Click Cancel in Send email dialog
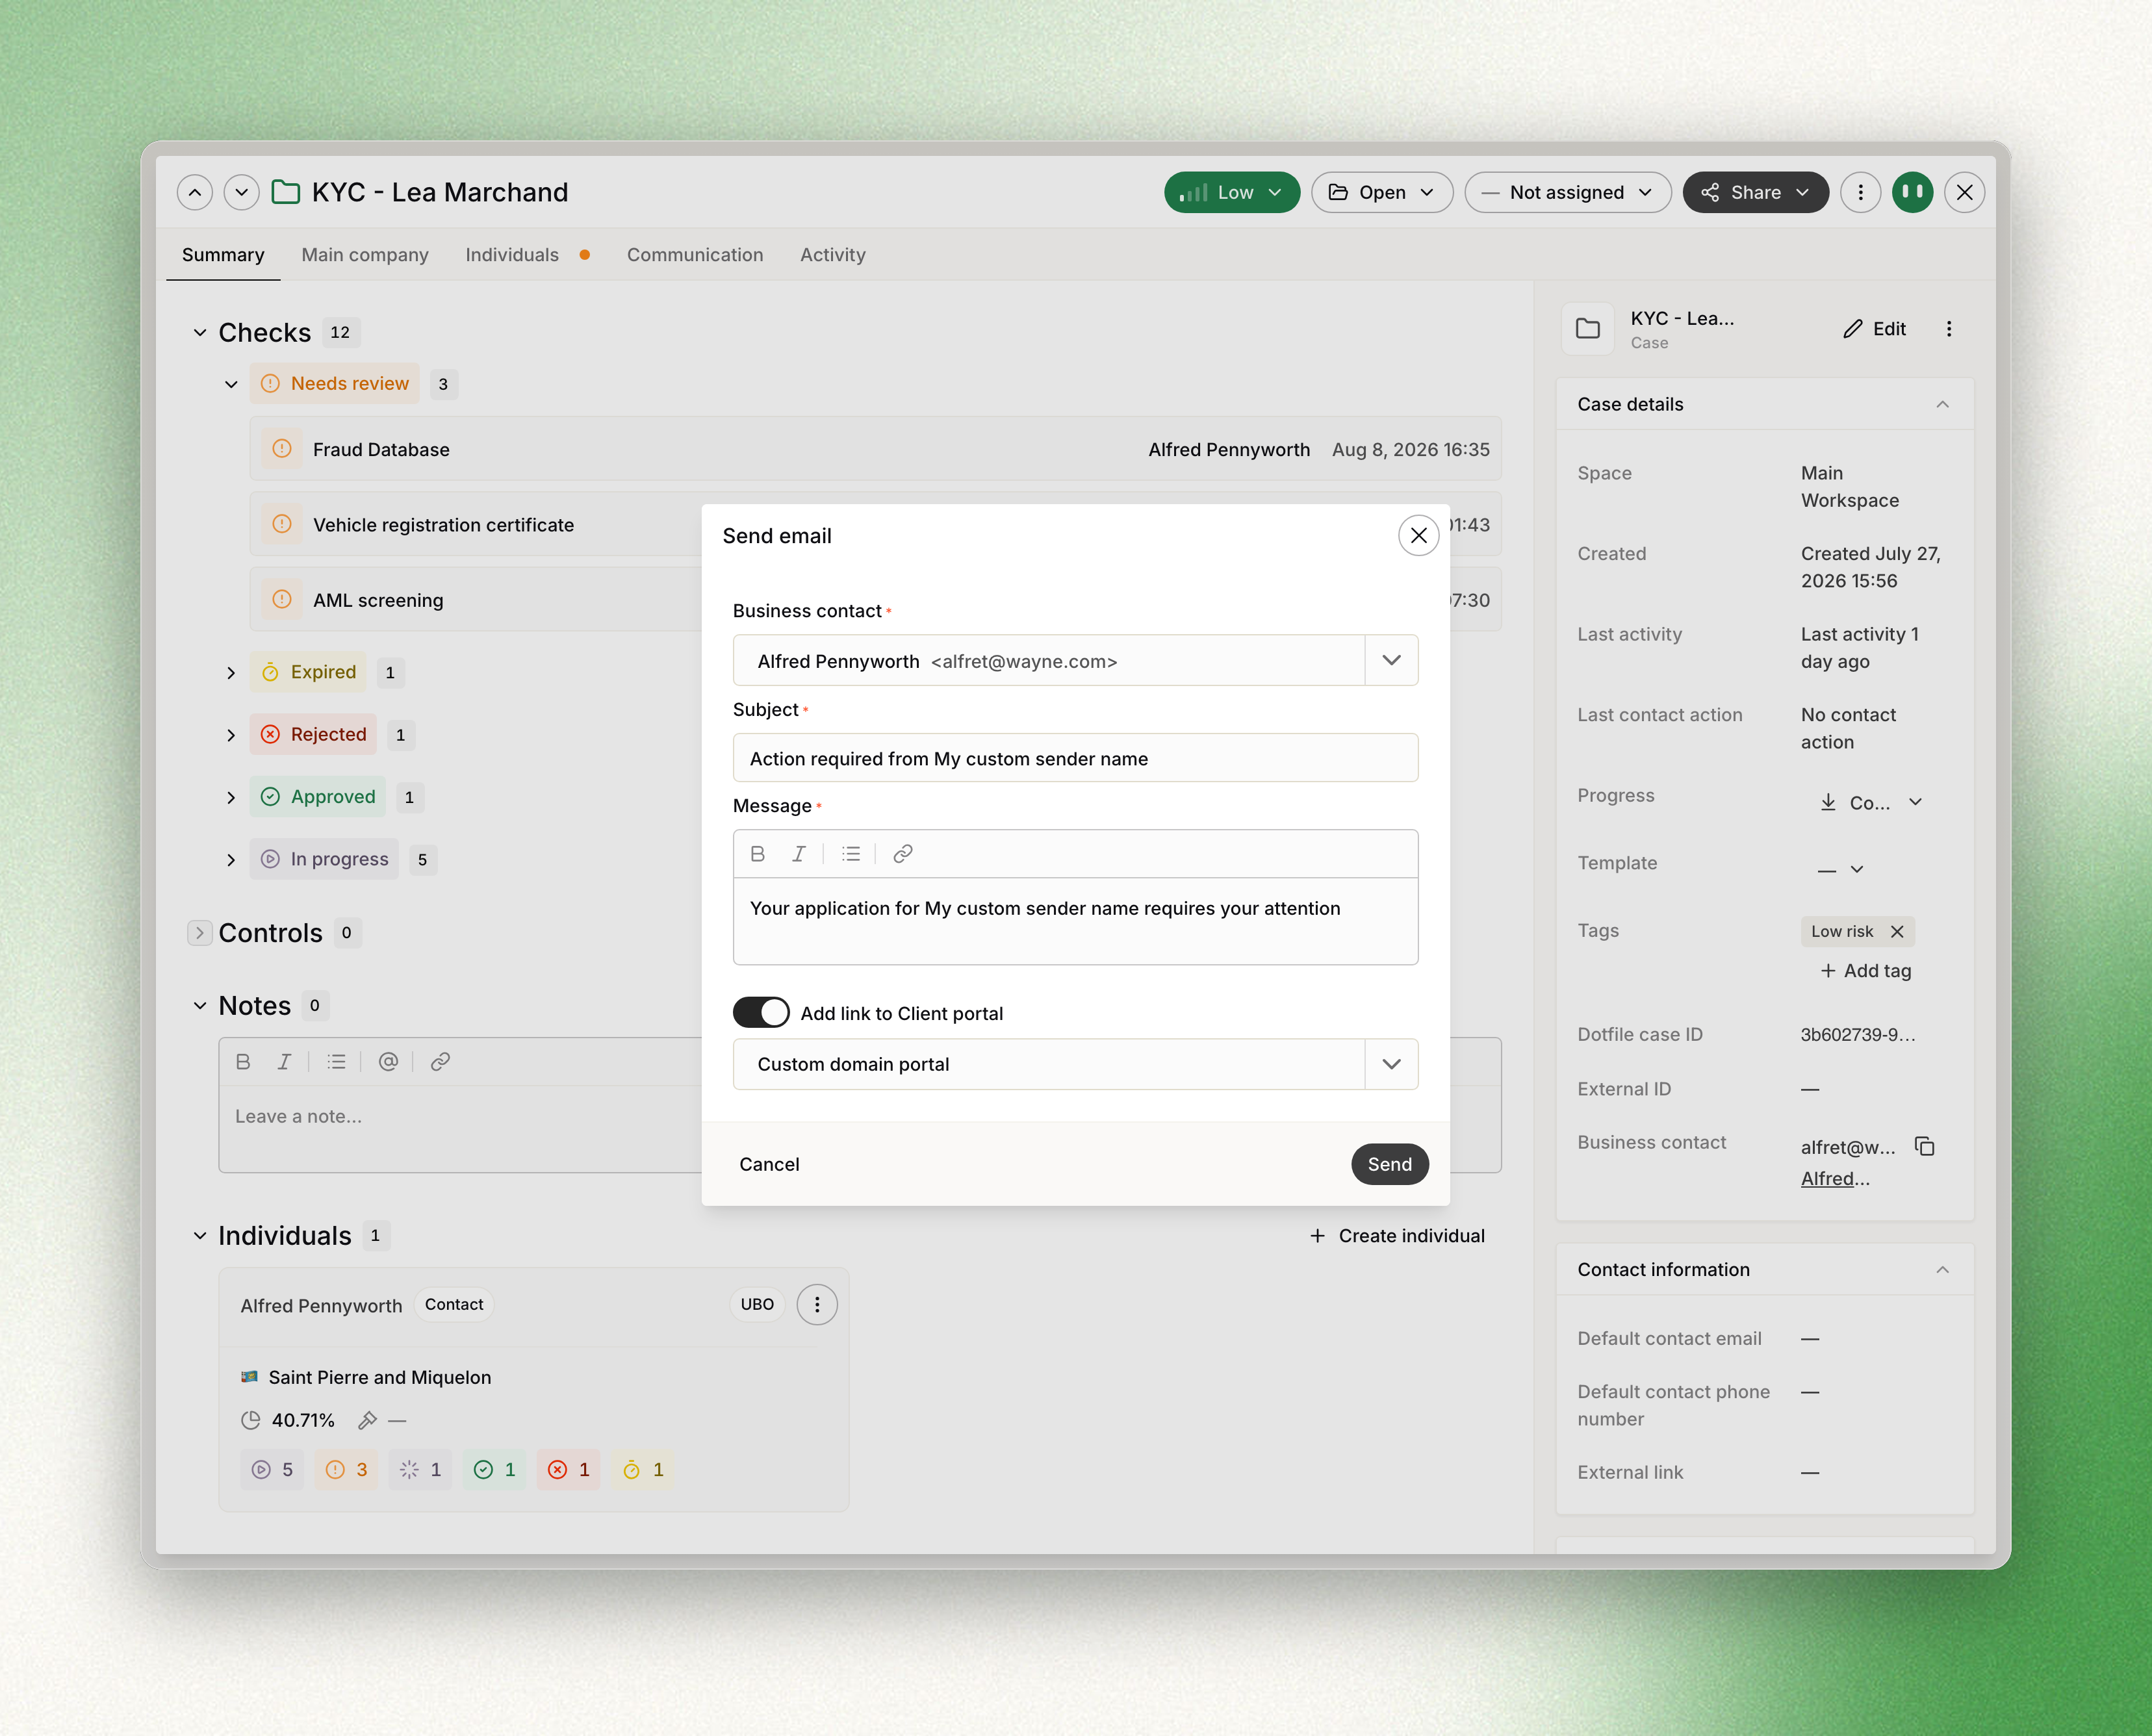2152x1736 pixels. [x=769, y=1164]
